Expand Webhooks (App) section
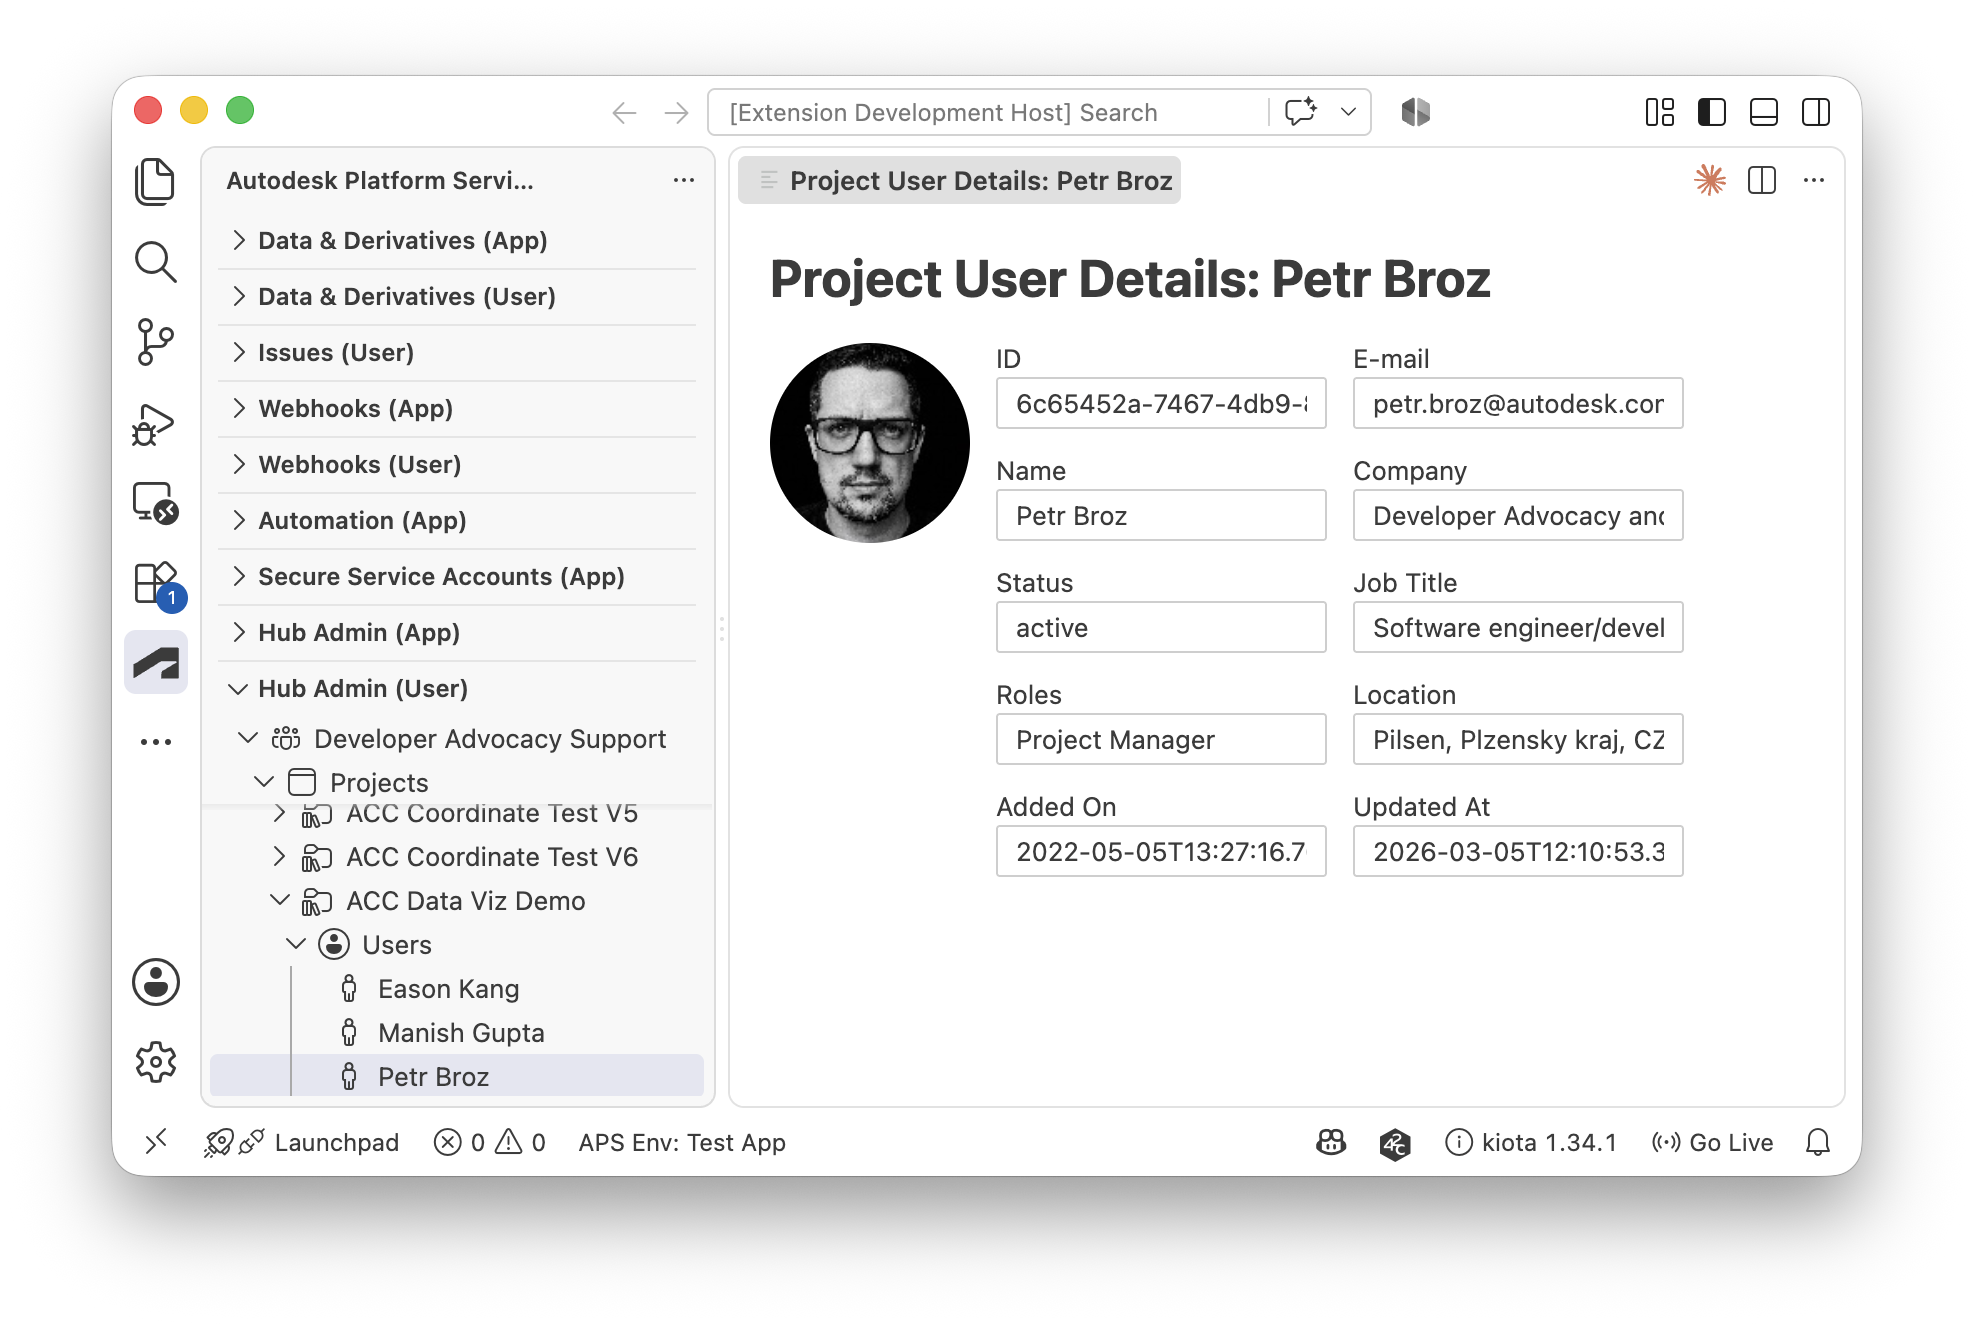 tap(457, 408)
